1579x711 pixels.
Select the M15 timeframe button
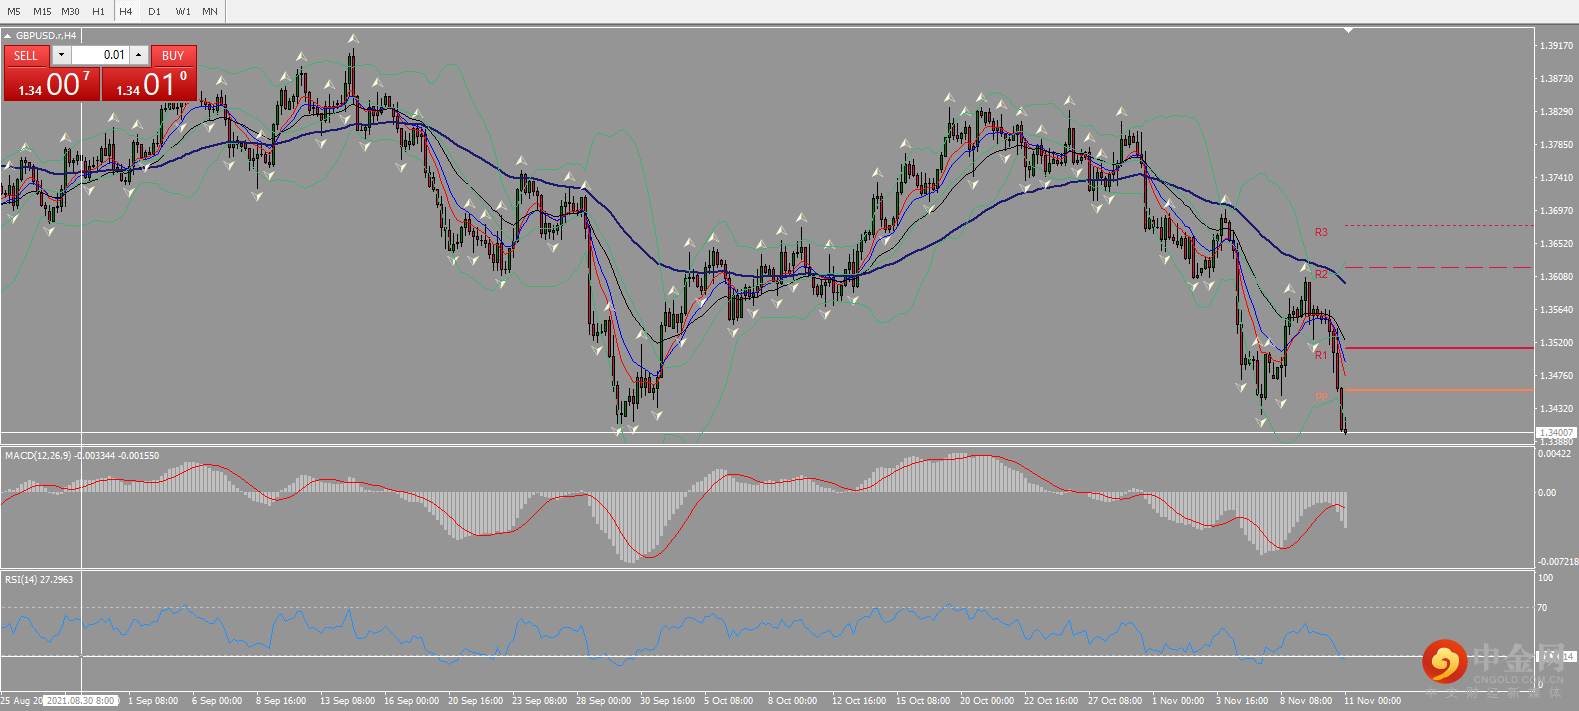pyautogui.click(x=42, y=11)
